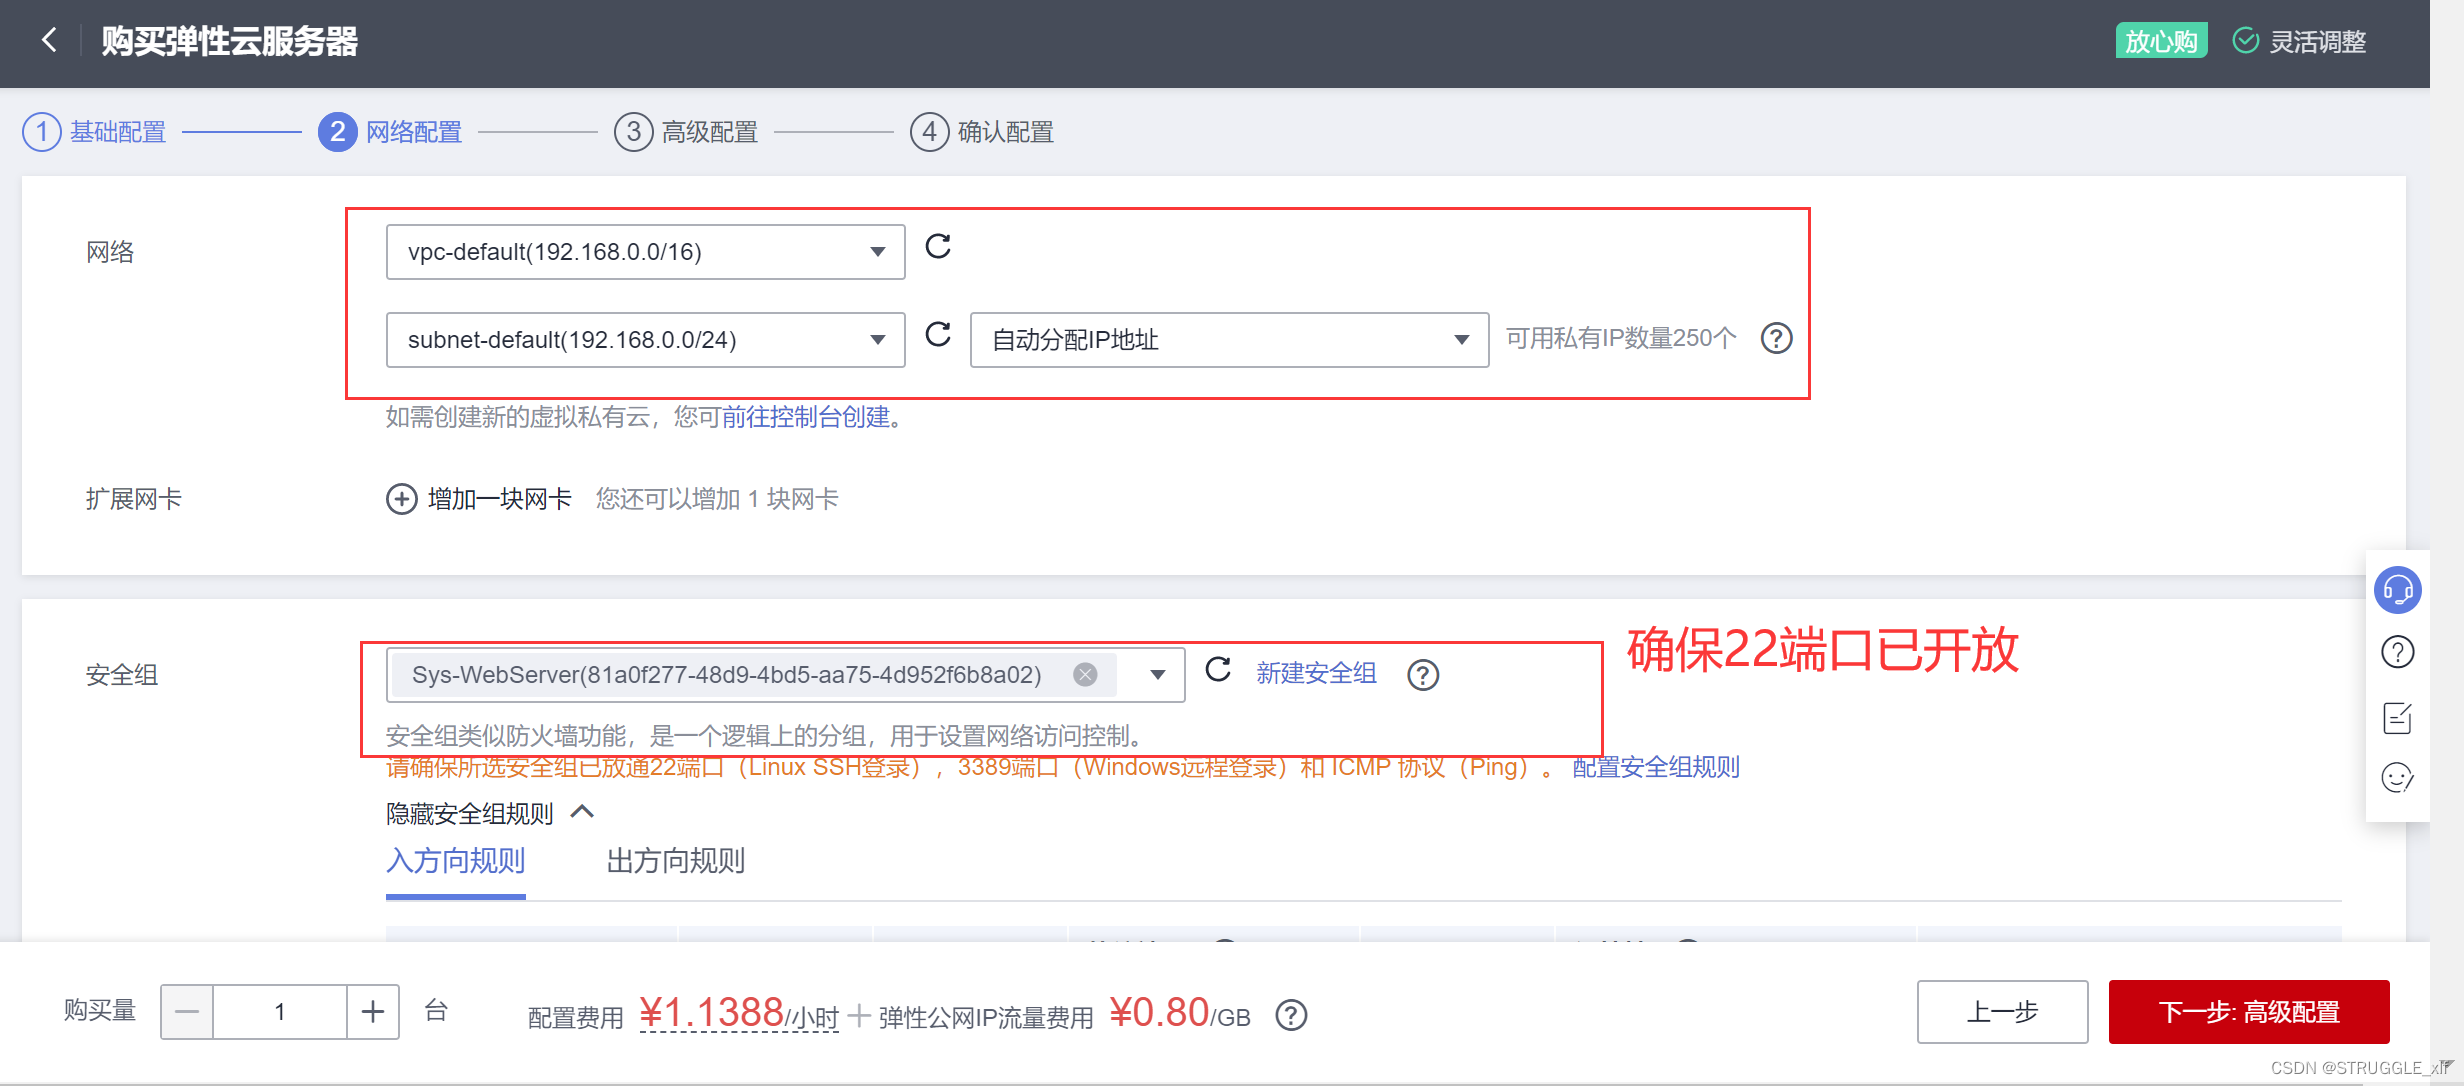Image resolution: width=2464 pixels, height=1086 pixels.
Task: Increase purchase quantity with plus button
Action: coord(373,1012)
